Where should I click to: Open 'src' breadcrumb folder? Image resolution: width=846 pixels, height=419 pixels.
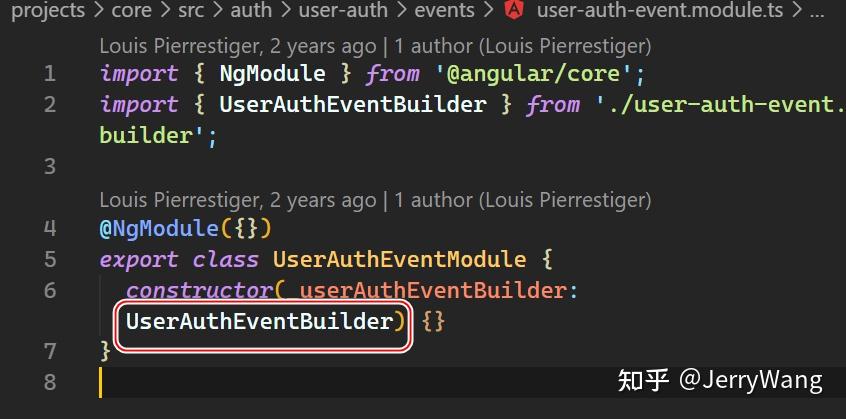pyautogui.click(x=191, y=11)
